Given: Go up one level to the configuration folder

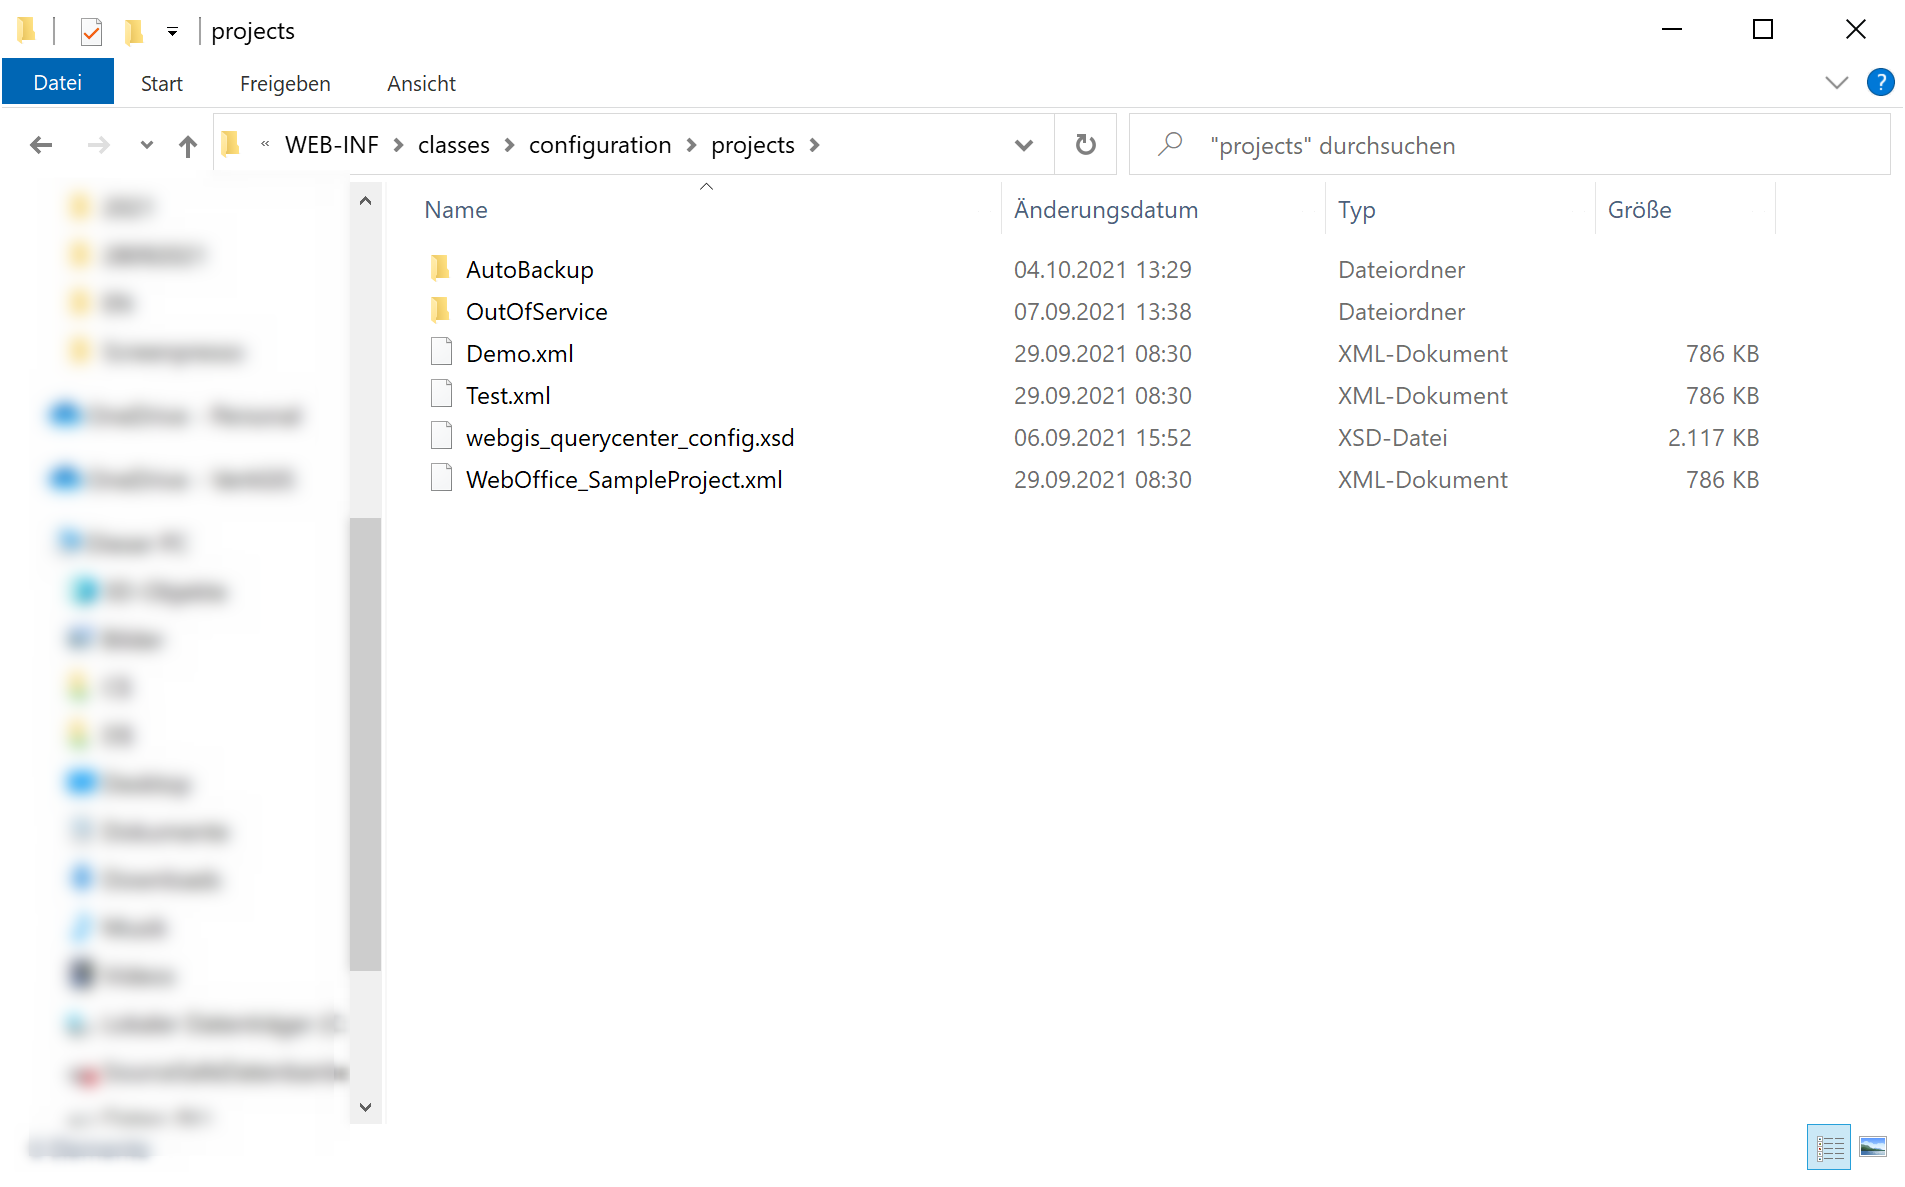Looking at the screenshot, I should [x=188, y=144].
